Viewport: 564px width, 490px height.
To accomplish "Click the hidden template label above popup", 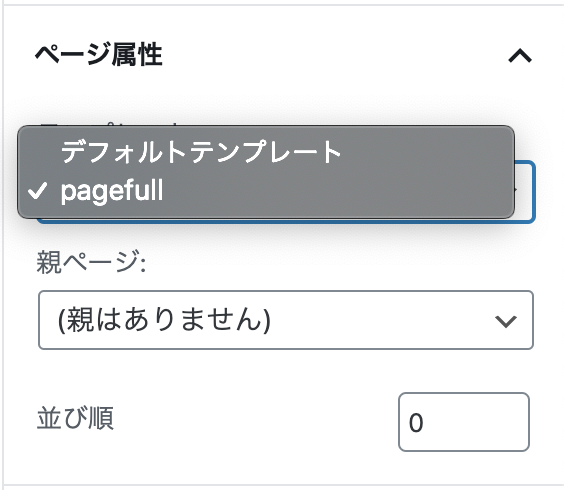I will (110, 123).
